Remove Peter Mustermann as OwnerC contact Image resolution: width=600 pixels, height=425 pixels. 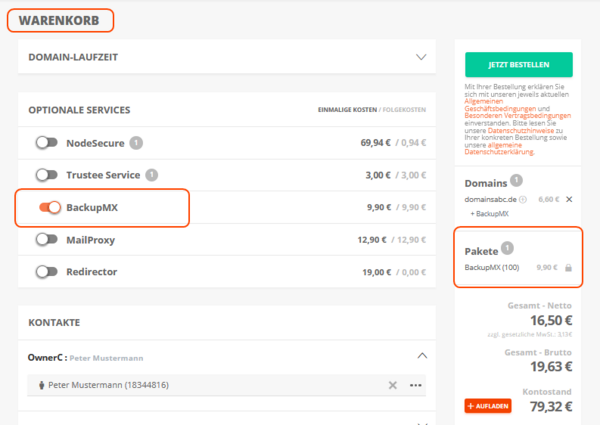(393, 385)
